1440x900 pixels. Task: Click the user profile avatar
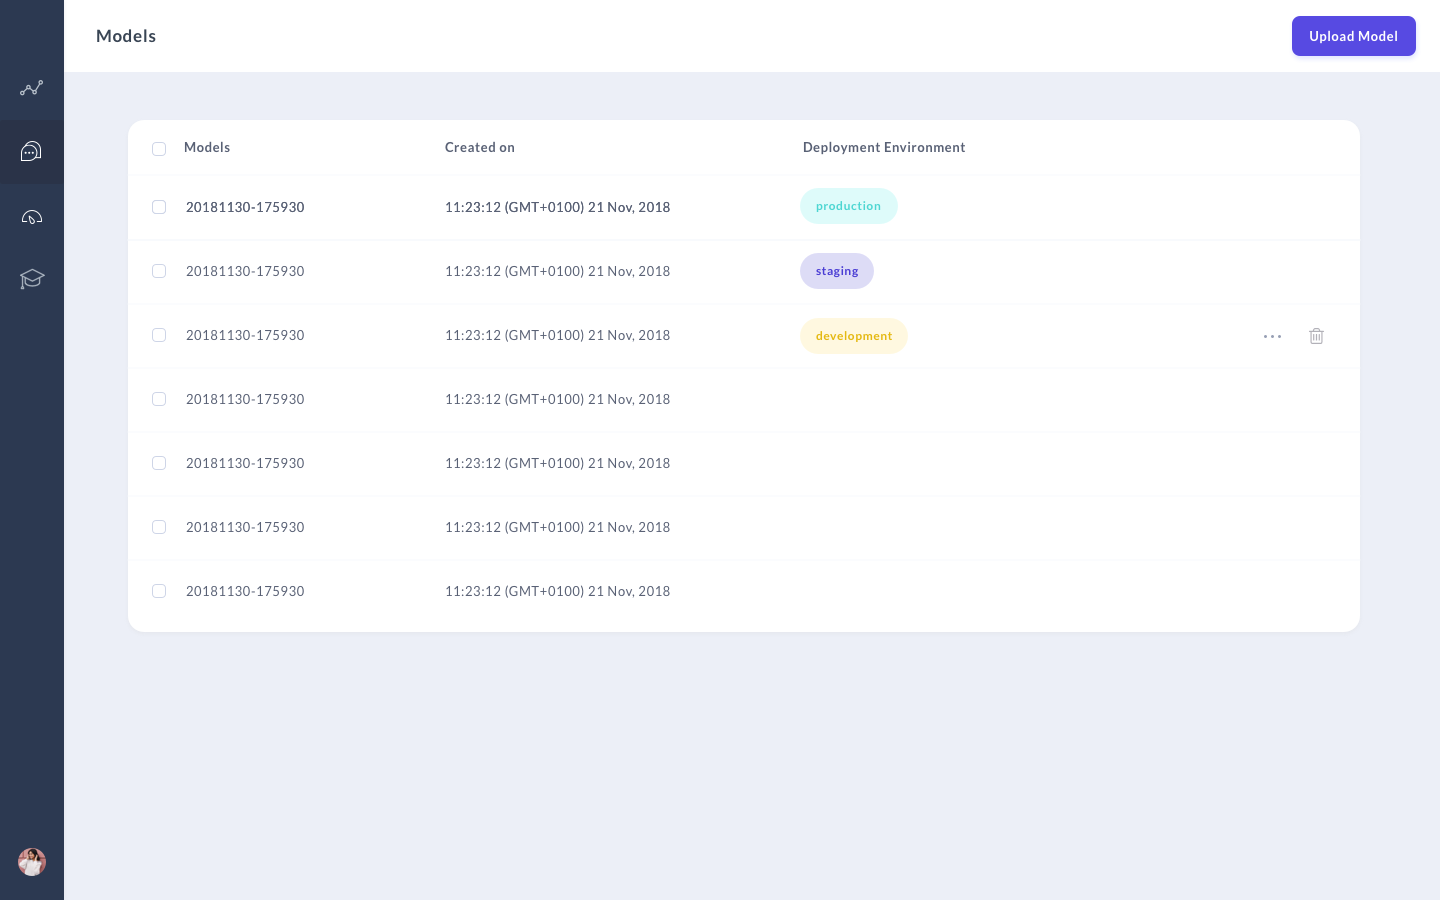click(32, 862)
